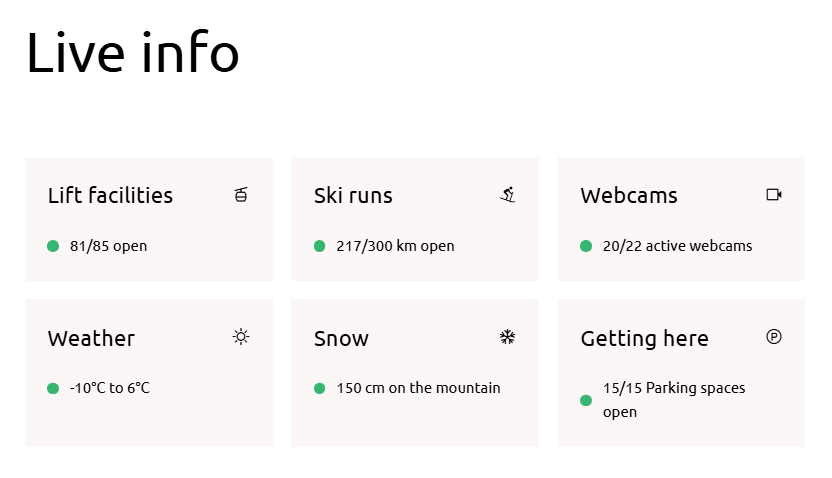This screenshot has width=832, height=478.
Task: Click the snowflake icon on Snow card
Action: tap(507, 337)
